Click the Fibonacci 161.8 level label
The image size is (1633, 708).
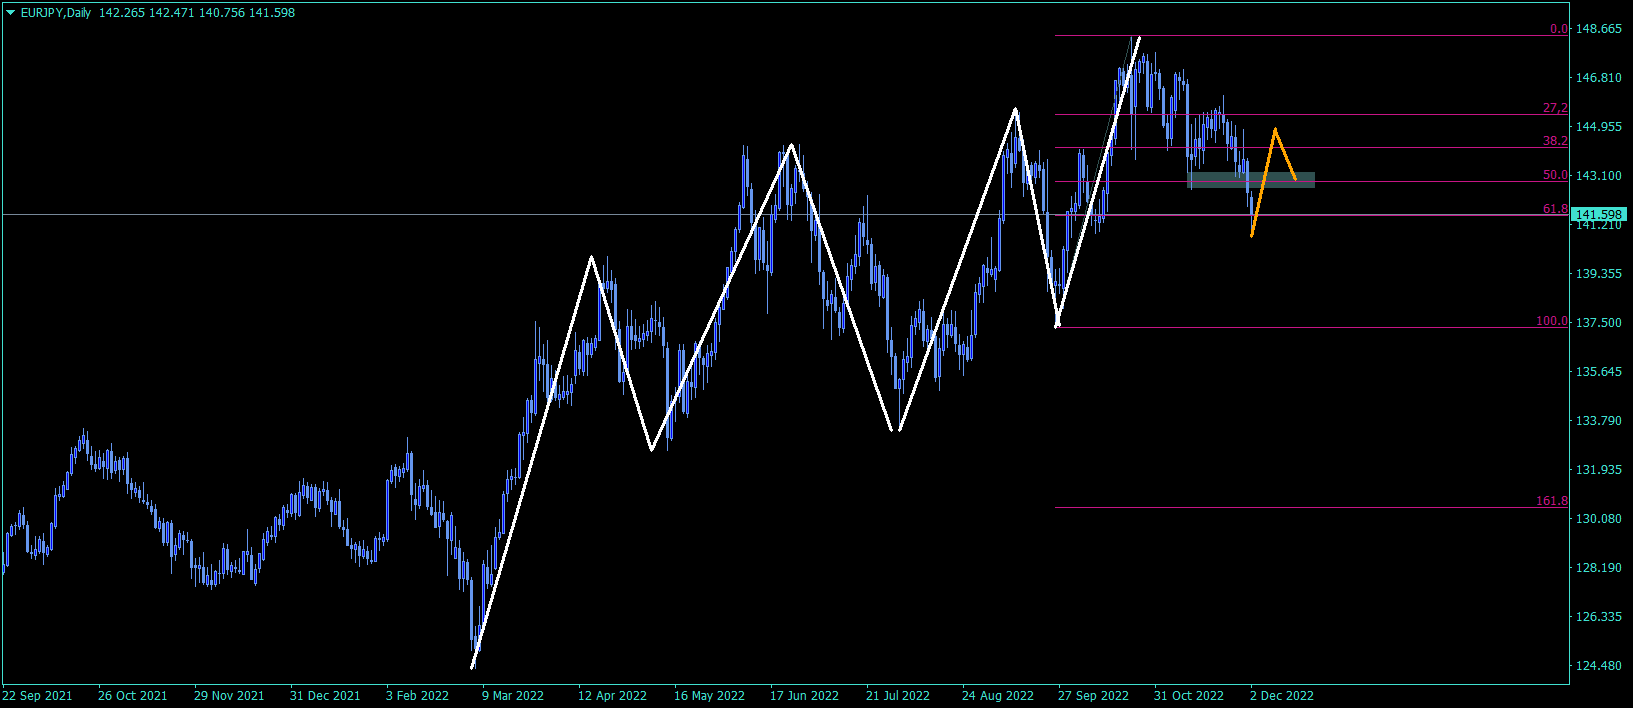[1552, 501]
